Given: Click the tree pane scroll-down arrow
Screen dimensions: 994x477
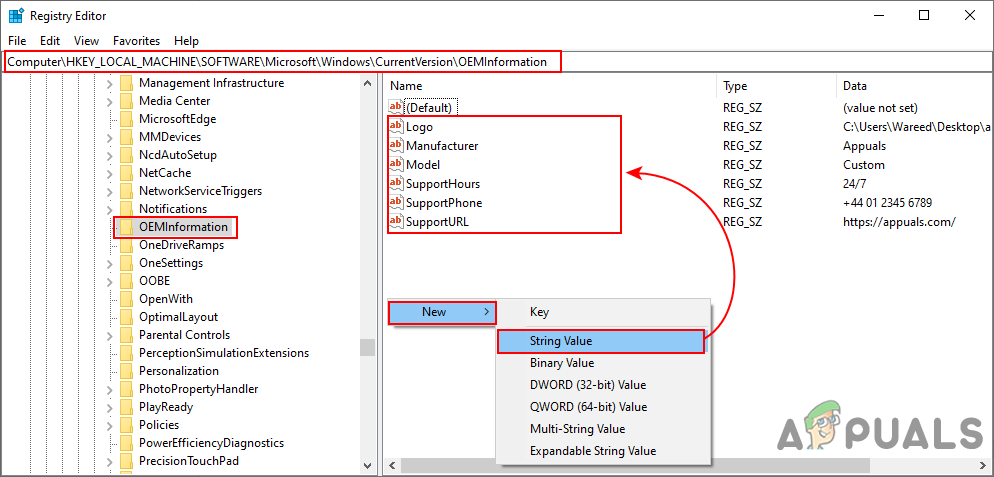Looking at the screenshot, I should [367, 465].
